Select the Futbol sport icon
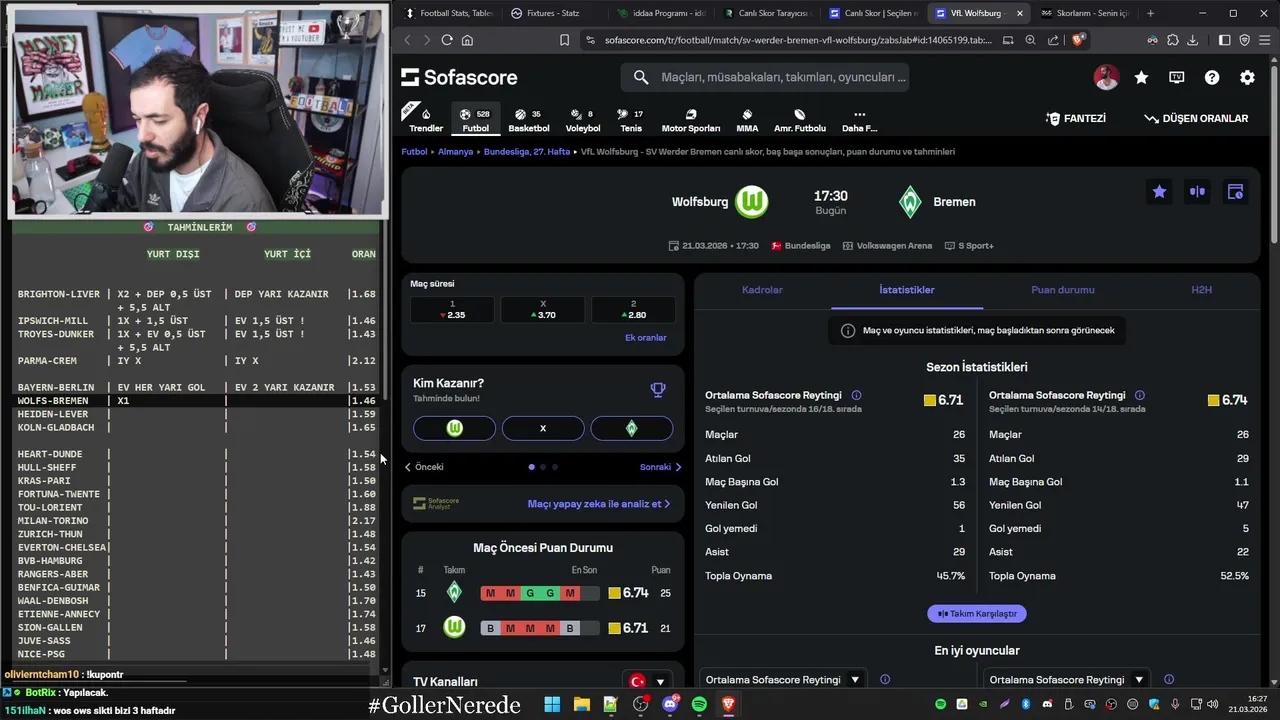 [476, 119]
